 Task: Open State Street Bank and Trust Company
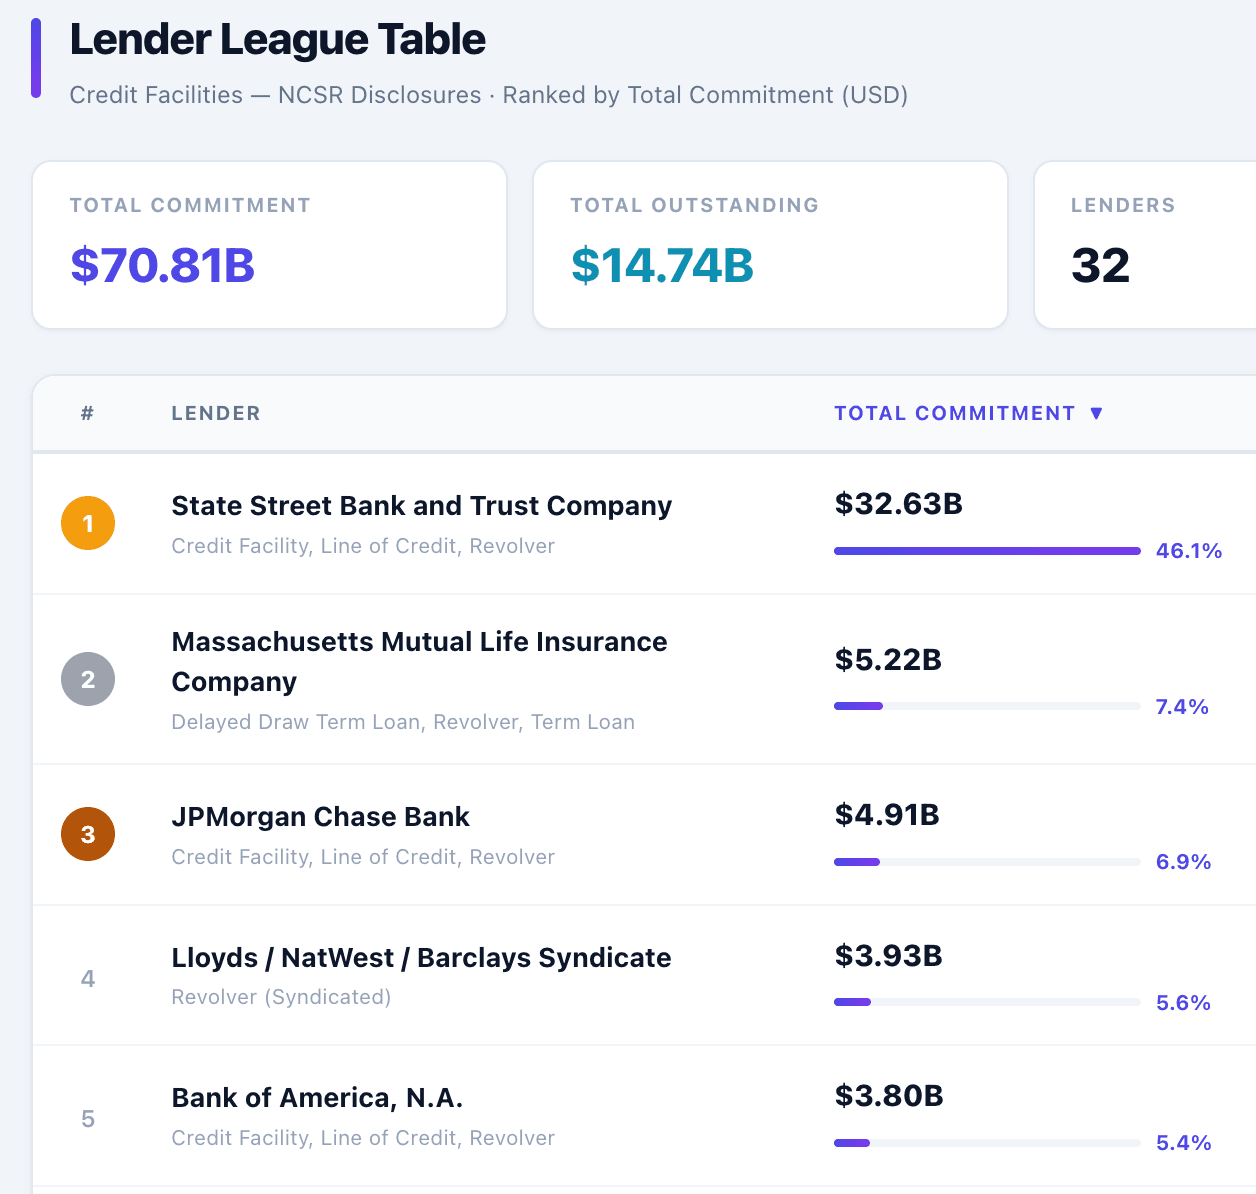tap(421, 506)
